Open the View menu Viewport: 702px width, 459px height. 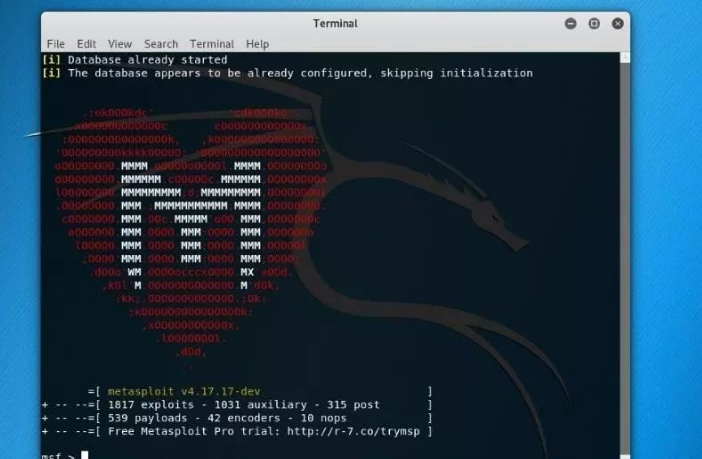pyautogui.click(x=120, y=44)
